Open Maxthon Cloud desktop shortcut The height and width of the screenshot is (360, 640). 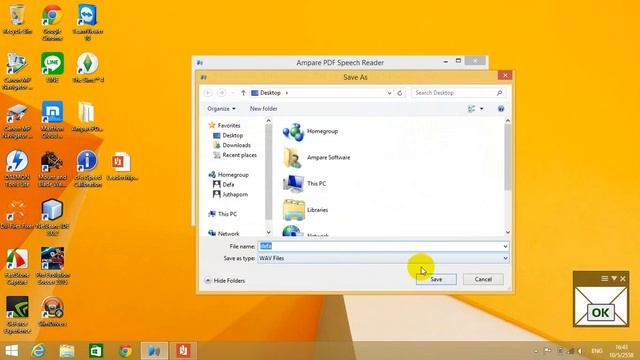point(52,120)
